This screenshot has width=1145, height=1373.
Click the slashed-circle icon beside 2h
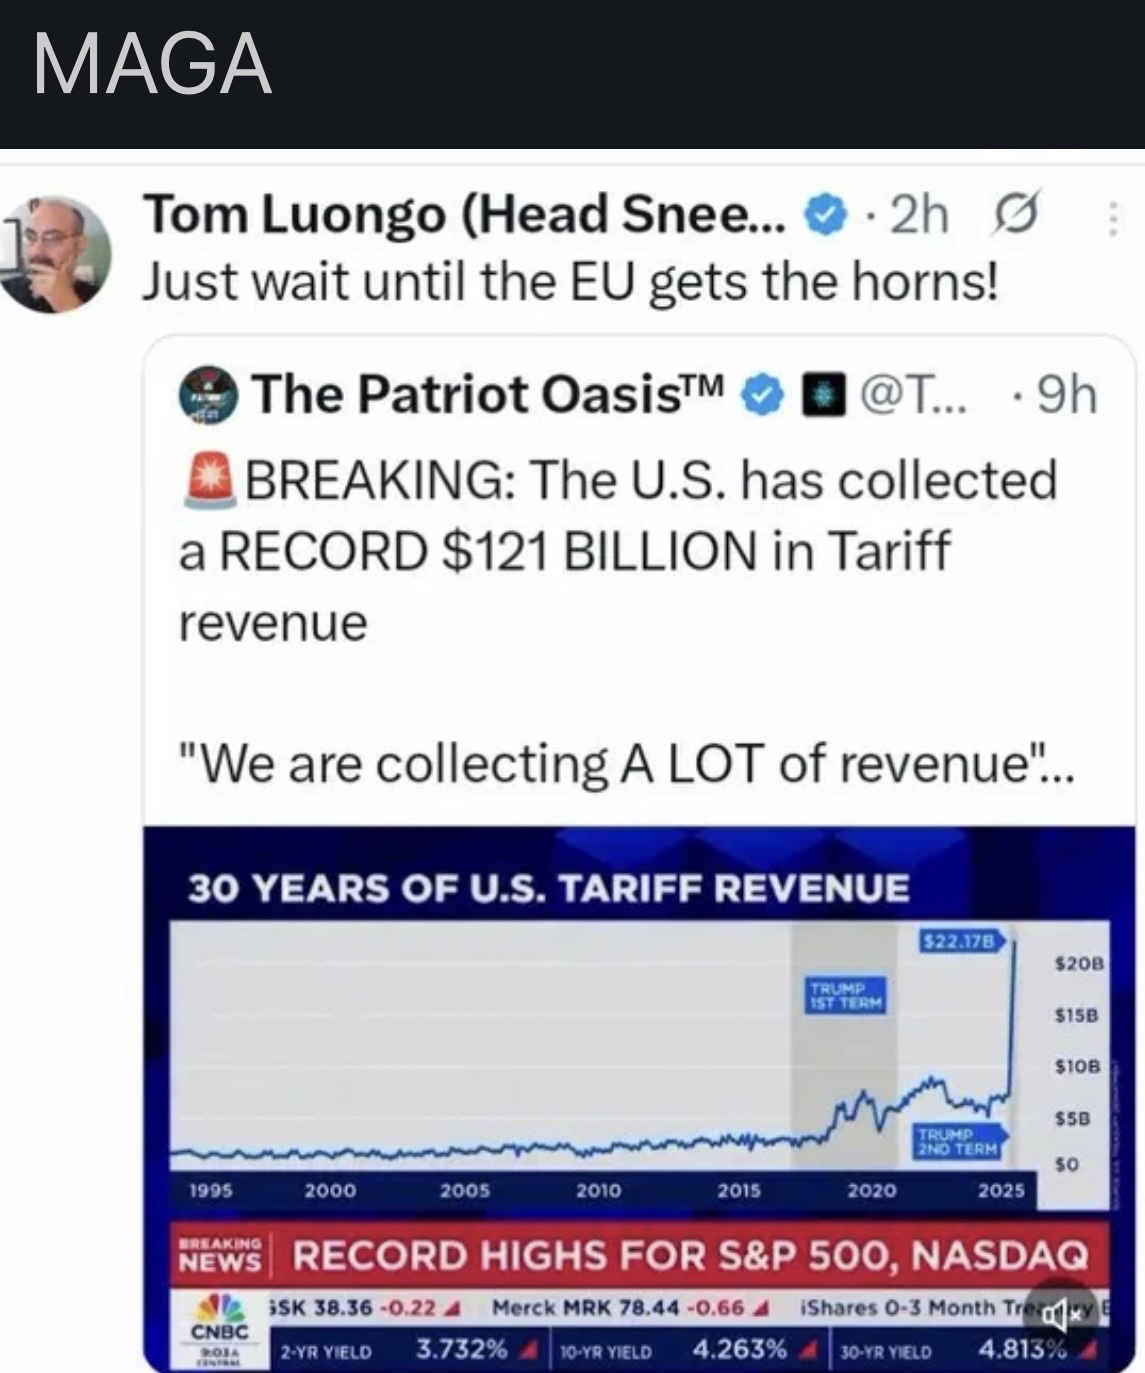pyautogui.click(x=1016, y=214)
